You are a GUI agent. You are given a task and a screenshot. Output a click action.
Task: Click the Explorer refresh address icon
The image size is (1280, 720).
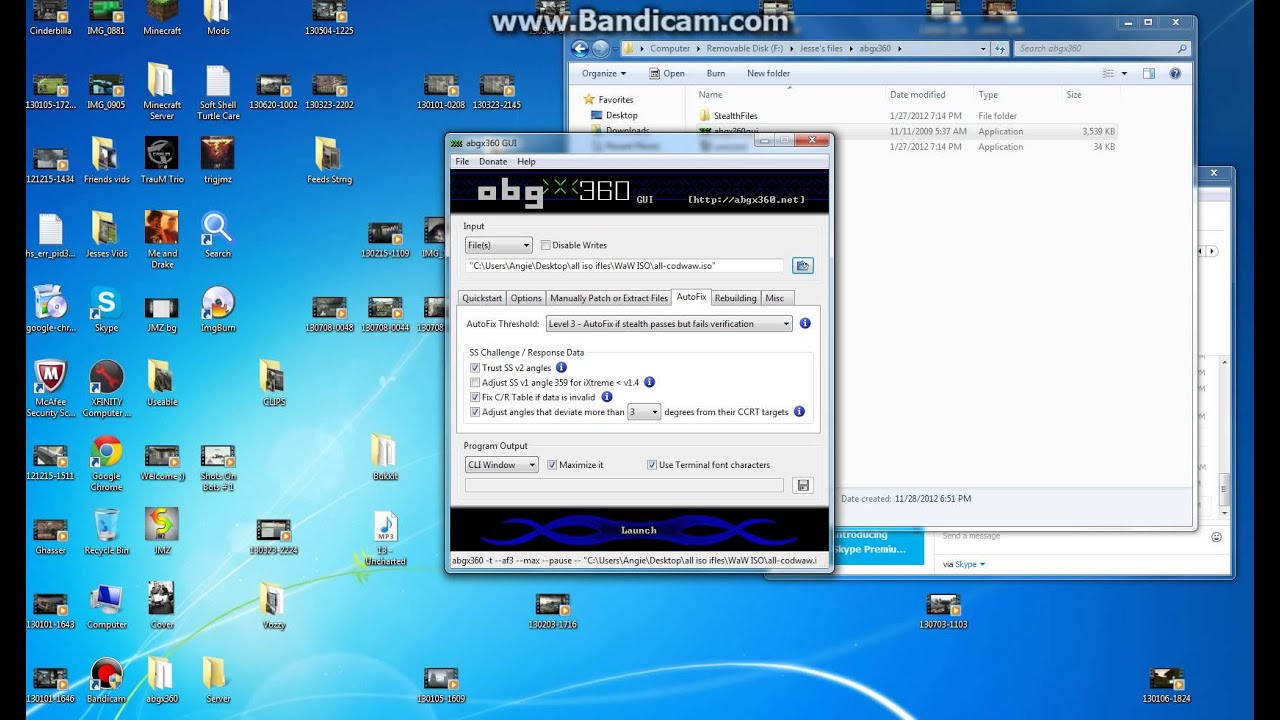(1000, 48)
